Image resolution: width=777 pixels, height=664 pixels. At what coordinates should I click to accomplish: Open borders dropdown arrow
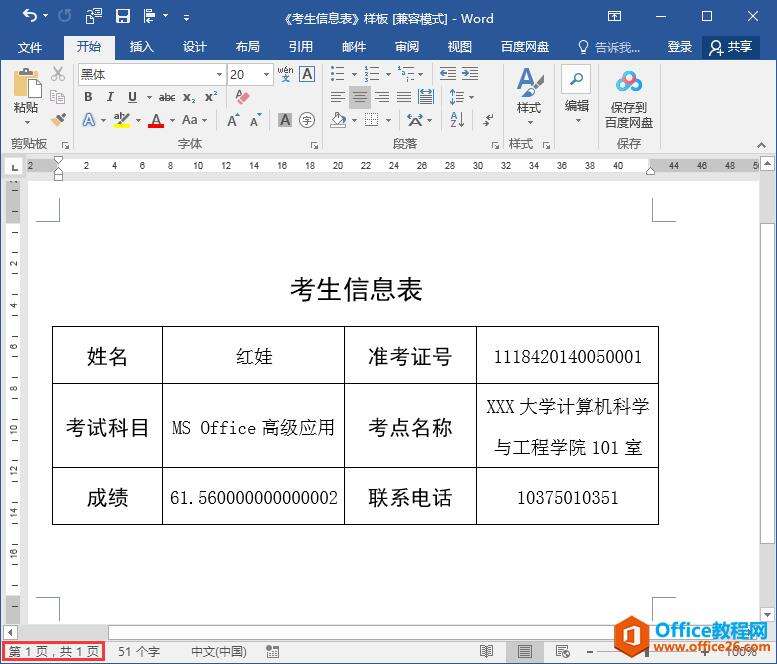[x=388, y=120]
